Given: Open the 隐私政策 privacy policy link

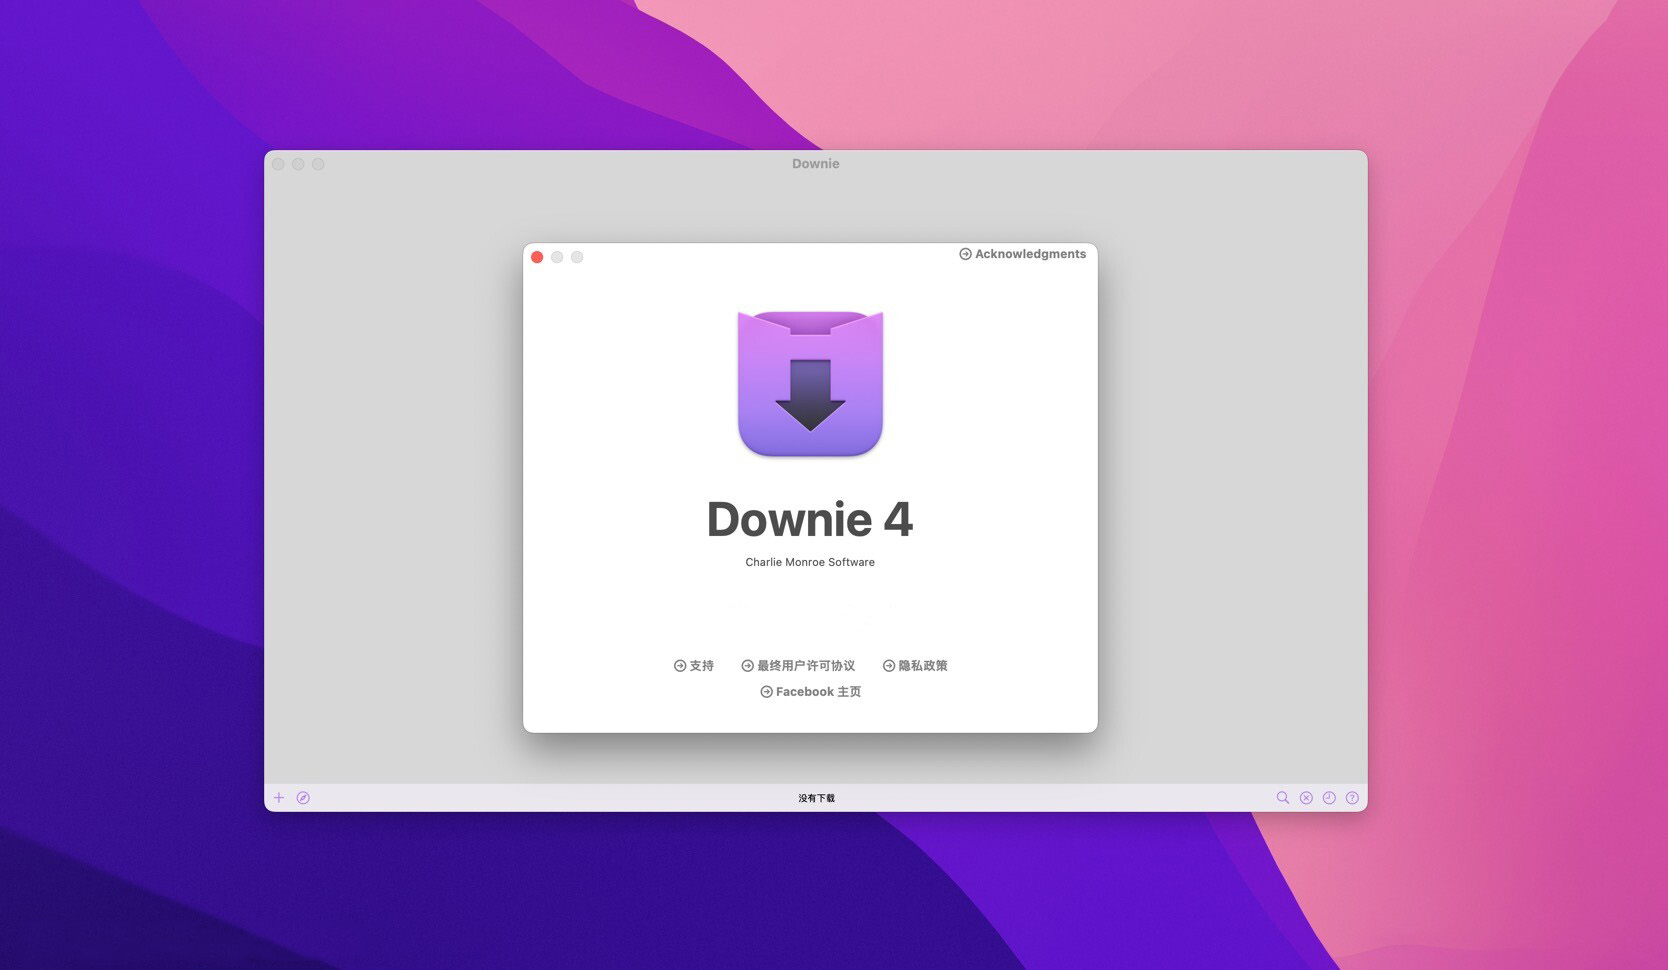Looking at the screenshot, I should [915, 666].
